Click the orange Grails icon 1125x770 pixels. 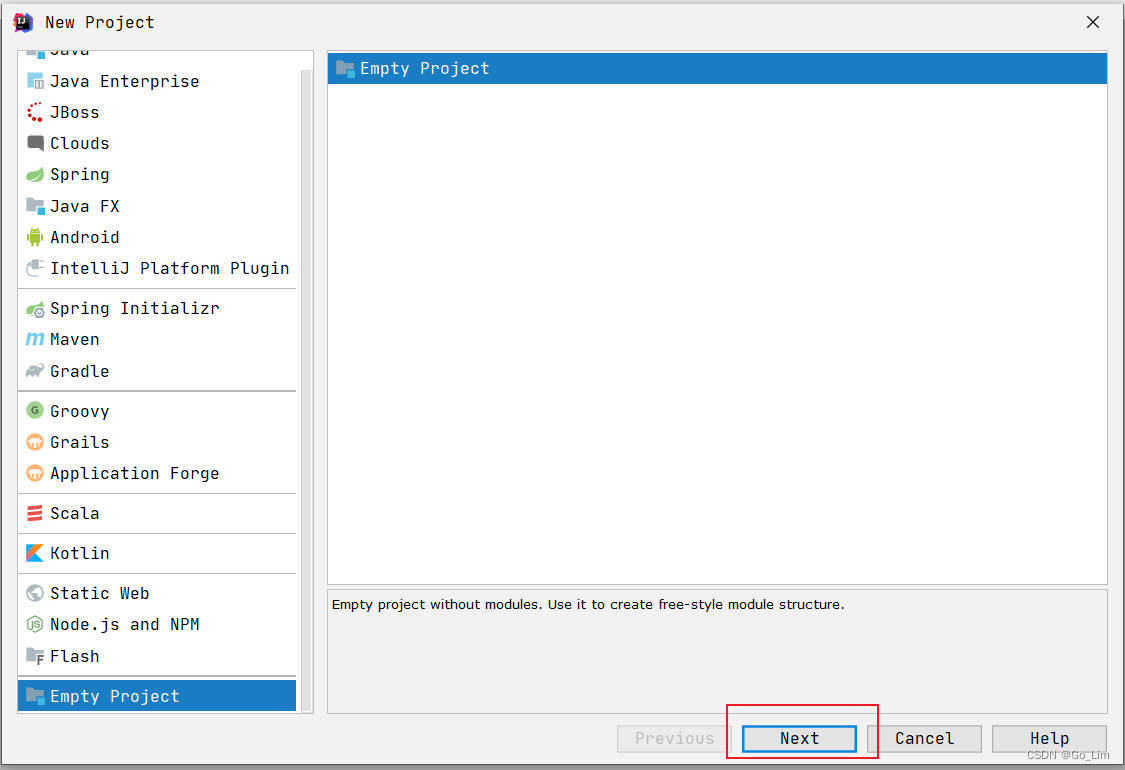pyautogui.click(x=34, y=442)
